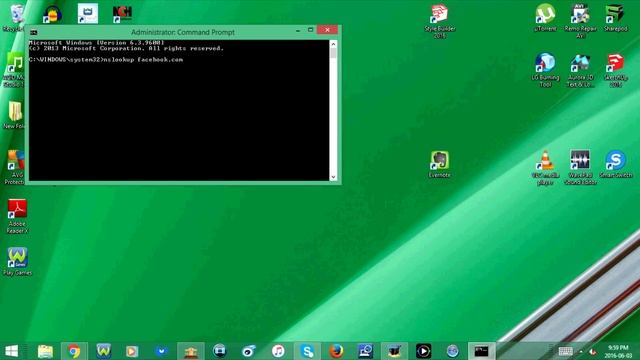Screen dimensions: 640x360
Task: Show hidden system tray icons
Action: tap(581, 351)
